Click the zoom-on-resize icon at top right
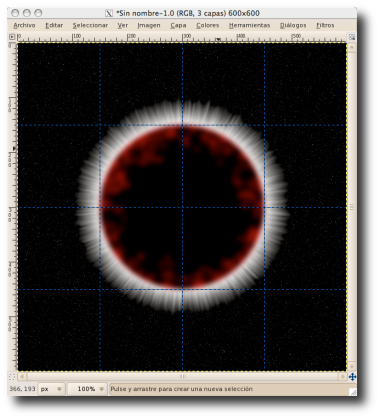This screenshot has width=380, height=419. click(352, 37)
